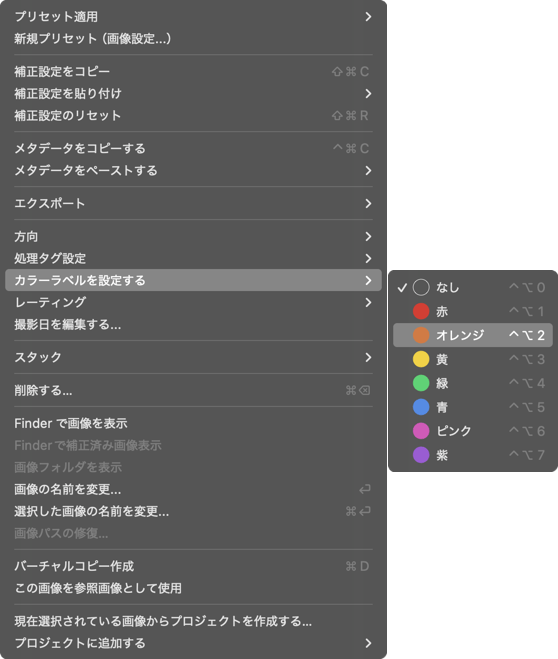Screen dimensions: 558x659
Task: Select the red color label swatch
Action: click(x=421, y=311)
